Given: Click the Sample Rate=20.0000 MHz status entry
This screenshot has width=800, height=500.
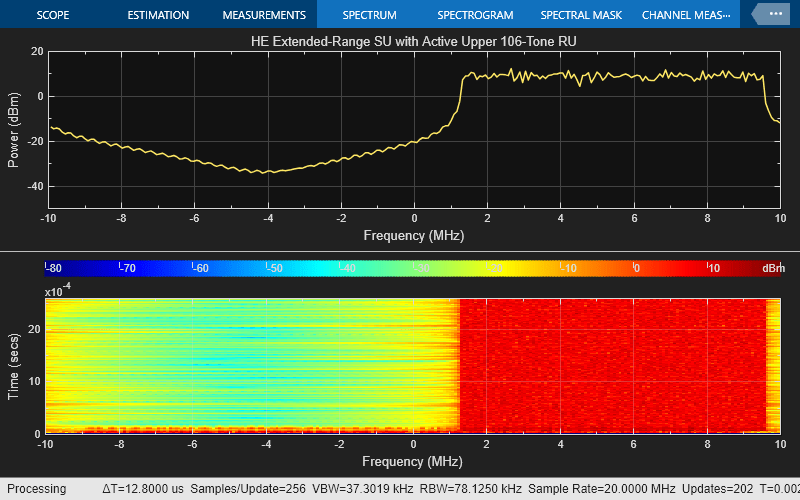Looking at the screenshot, I should pos(602,489).
